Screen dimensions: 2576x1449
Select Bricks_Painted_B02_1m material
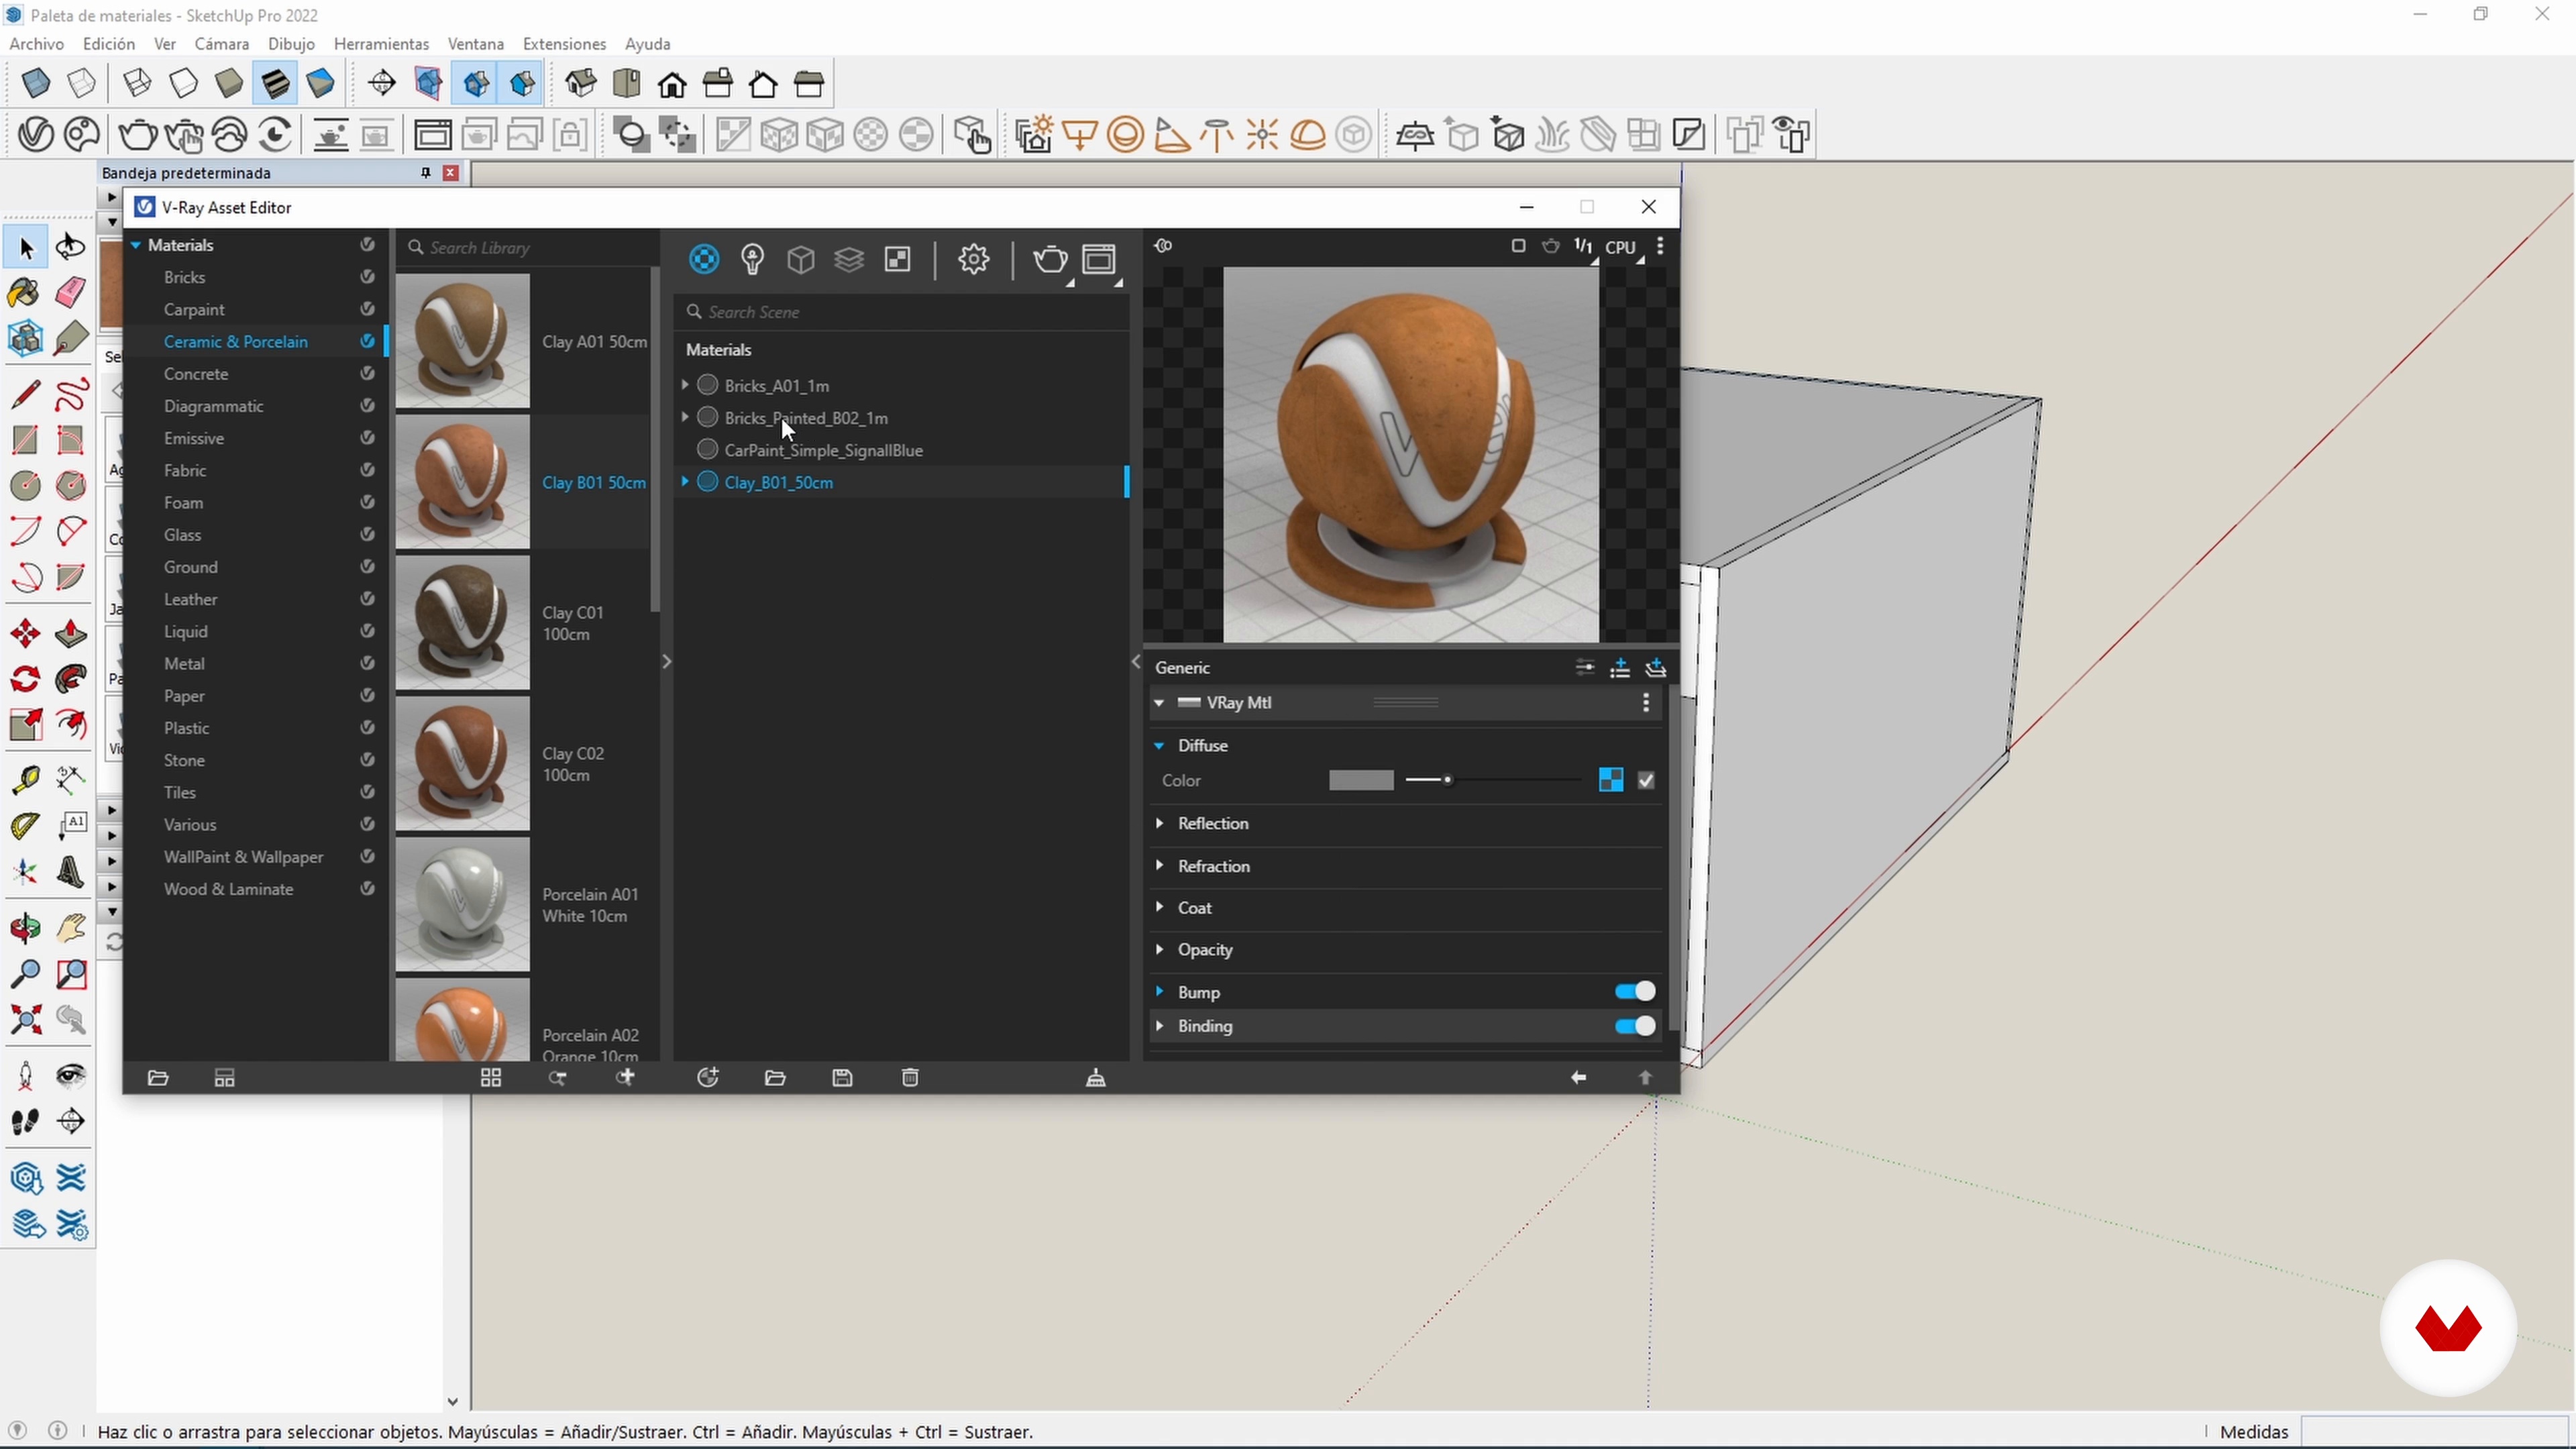pos(806,418)
